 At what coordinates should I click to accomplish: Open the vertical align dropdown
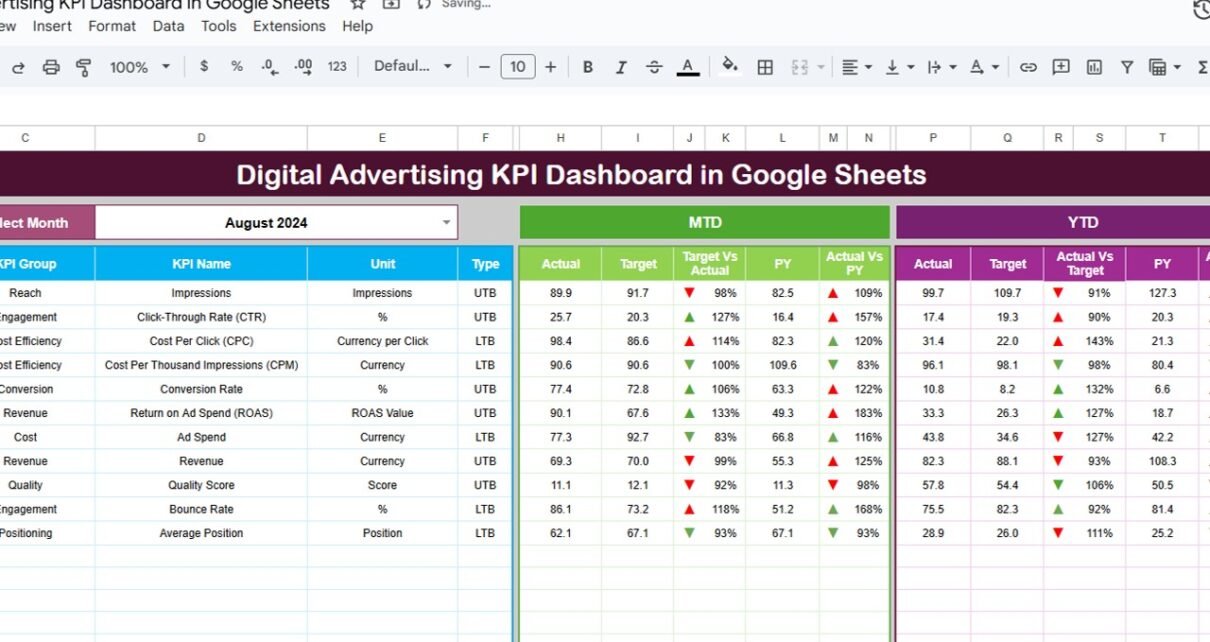(x=900, y=67)
